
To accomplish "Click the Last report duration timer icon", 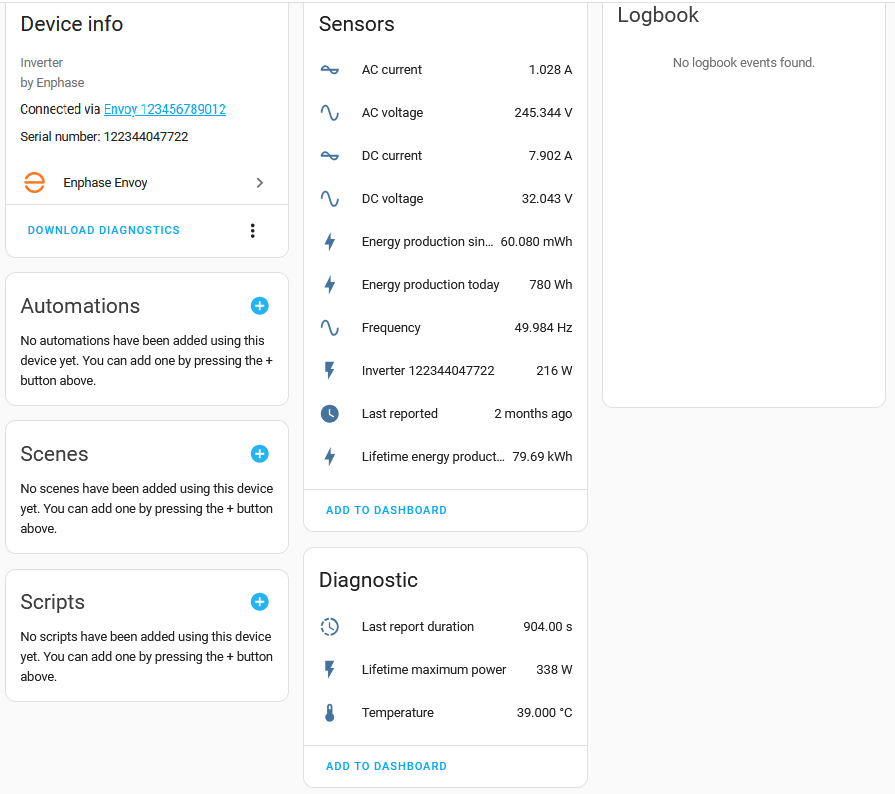I will [x=330, y=627].
